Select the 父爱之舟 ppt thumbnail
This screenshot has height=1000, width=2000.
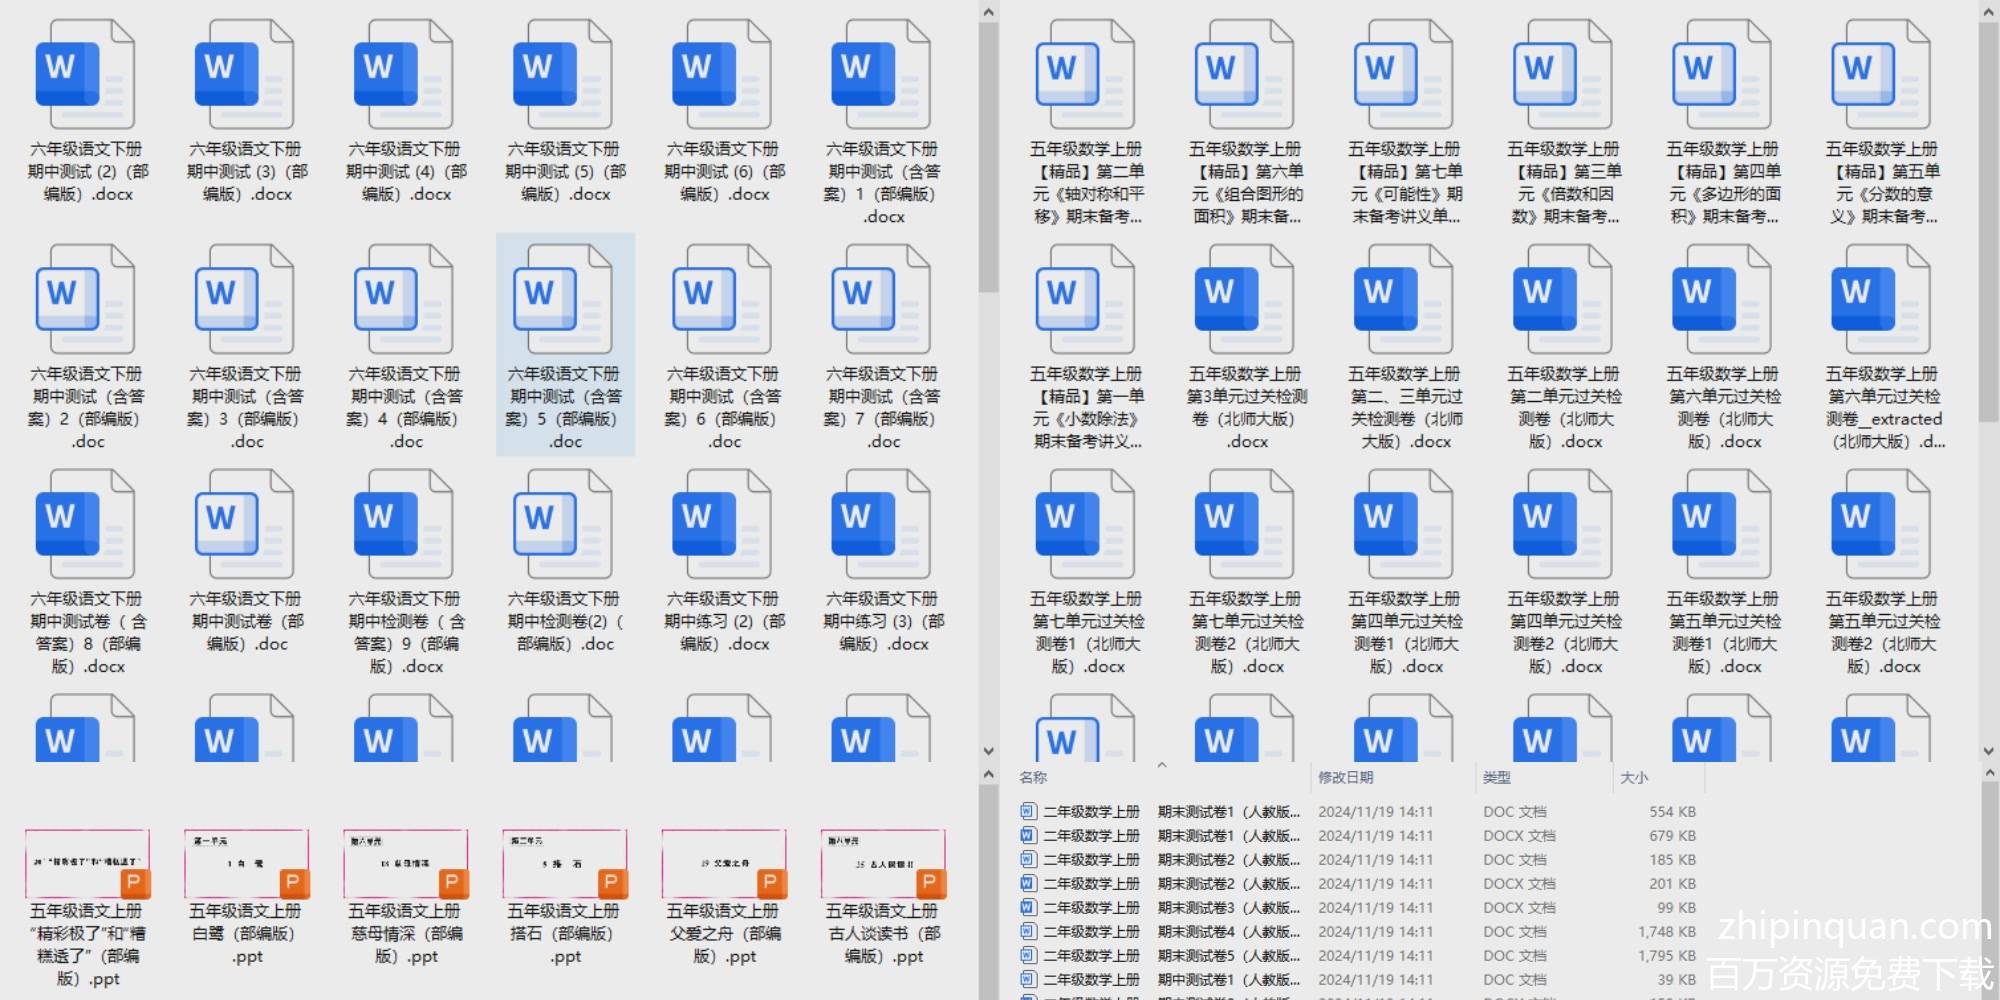(x=723, y=864)
